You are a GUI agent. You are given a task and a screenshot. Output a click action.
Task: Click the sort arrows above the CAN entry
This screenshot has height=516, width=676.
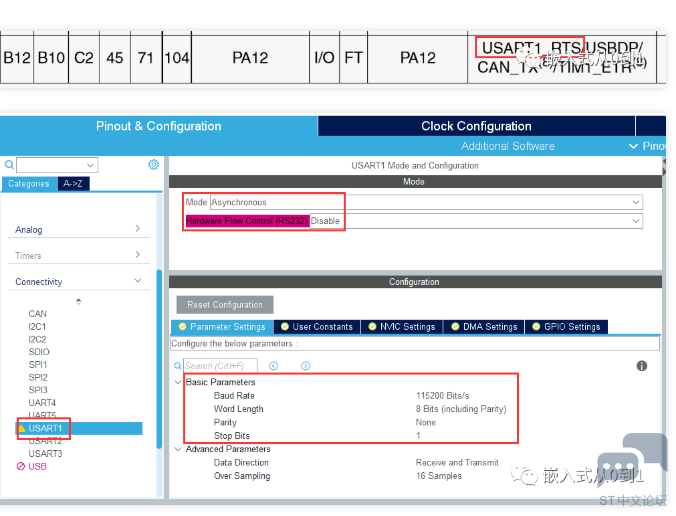coord(79,301)
